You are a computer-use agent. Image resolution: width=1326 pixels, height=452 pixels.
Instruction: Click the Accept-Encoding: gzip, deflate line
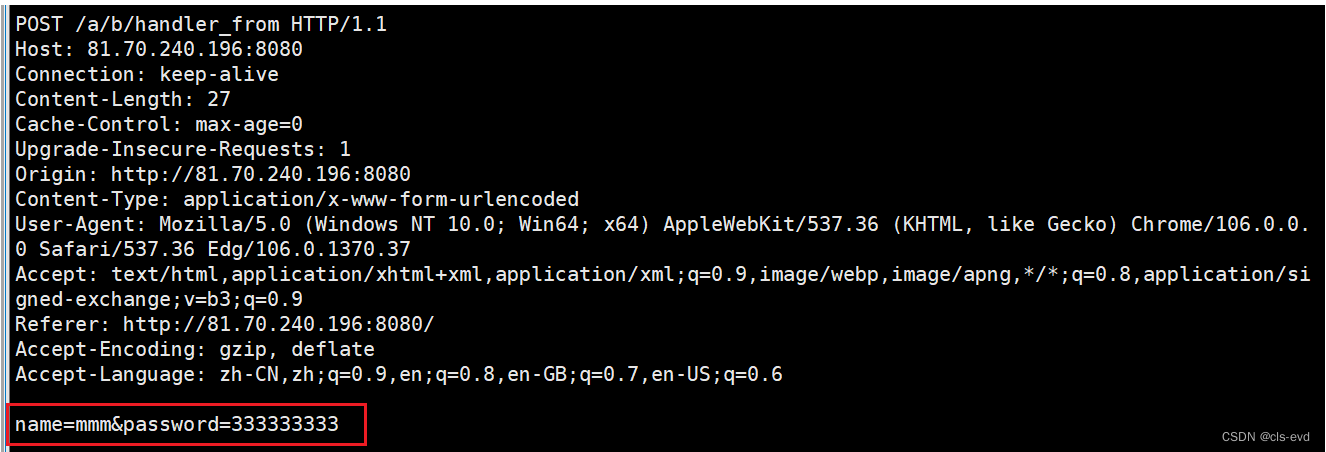(x=194, y=349)
